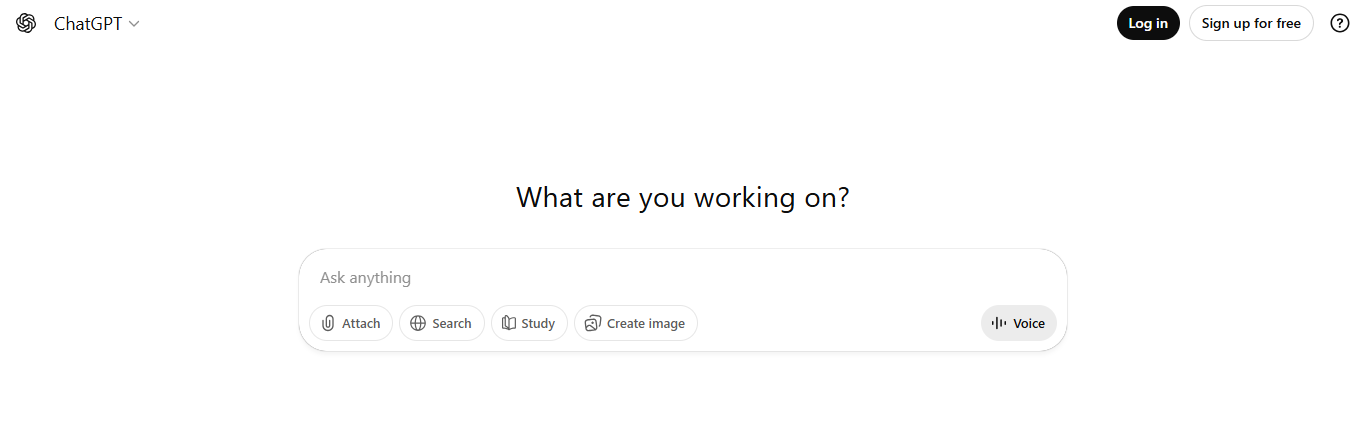Click the ChatGPT logo icon
Screen dimensions: 1359x446
click(x=26, y=23)
